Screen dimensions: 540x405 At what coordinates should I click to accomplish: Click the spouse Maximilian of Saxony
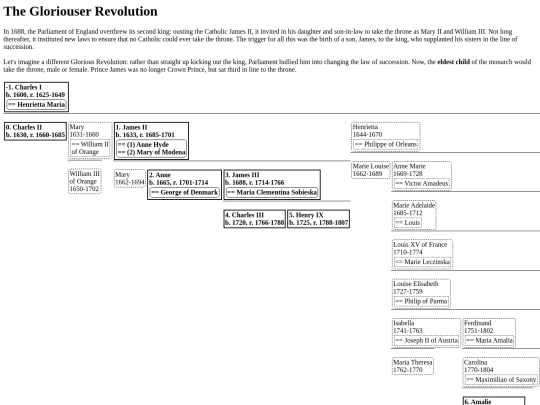click(x=501, y=380)
